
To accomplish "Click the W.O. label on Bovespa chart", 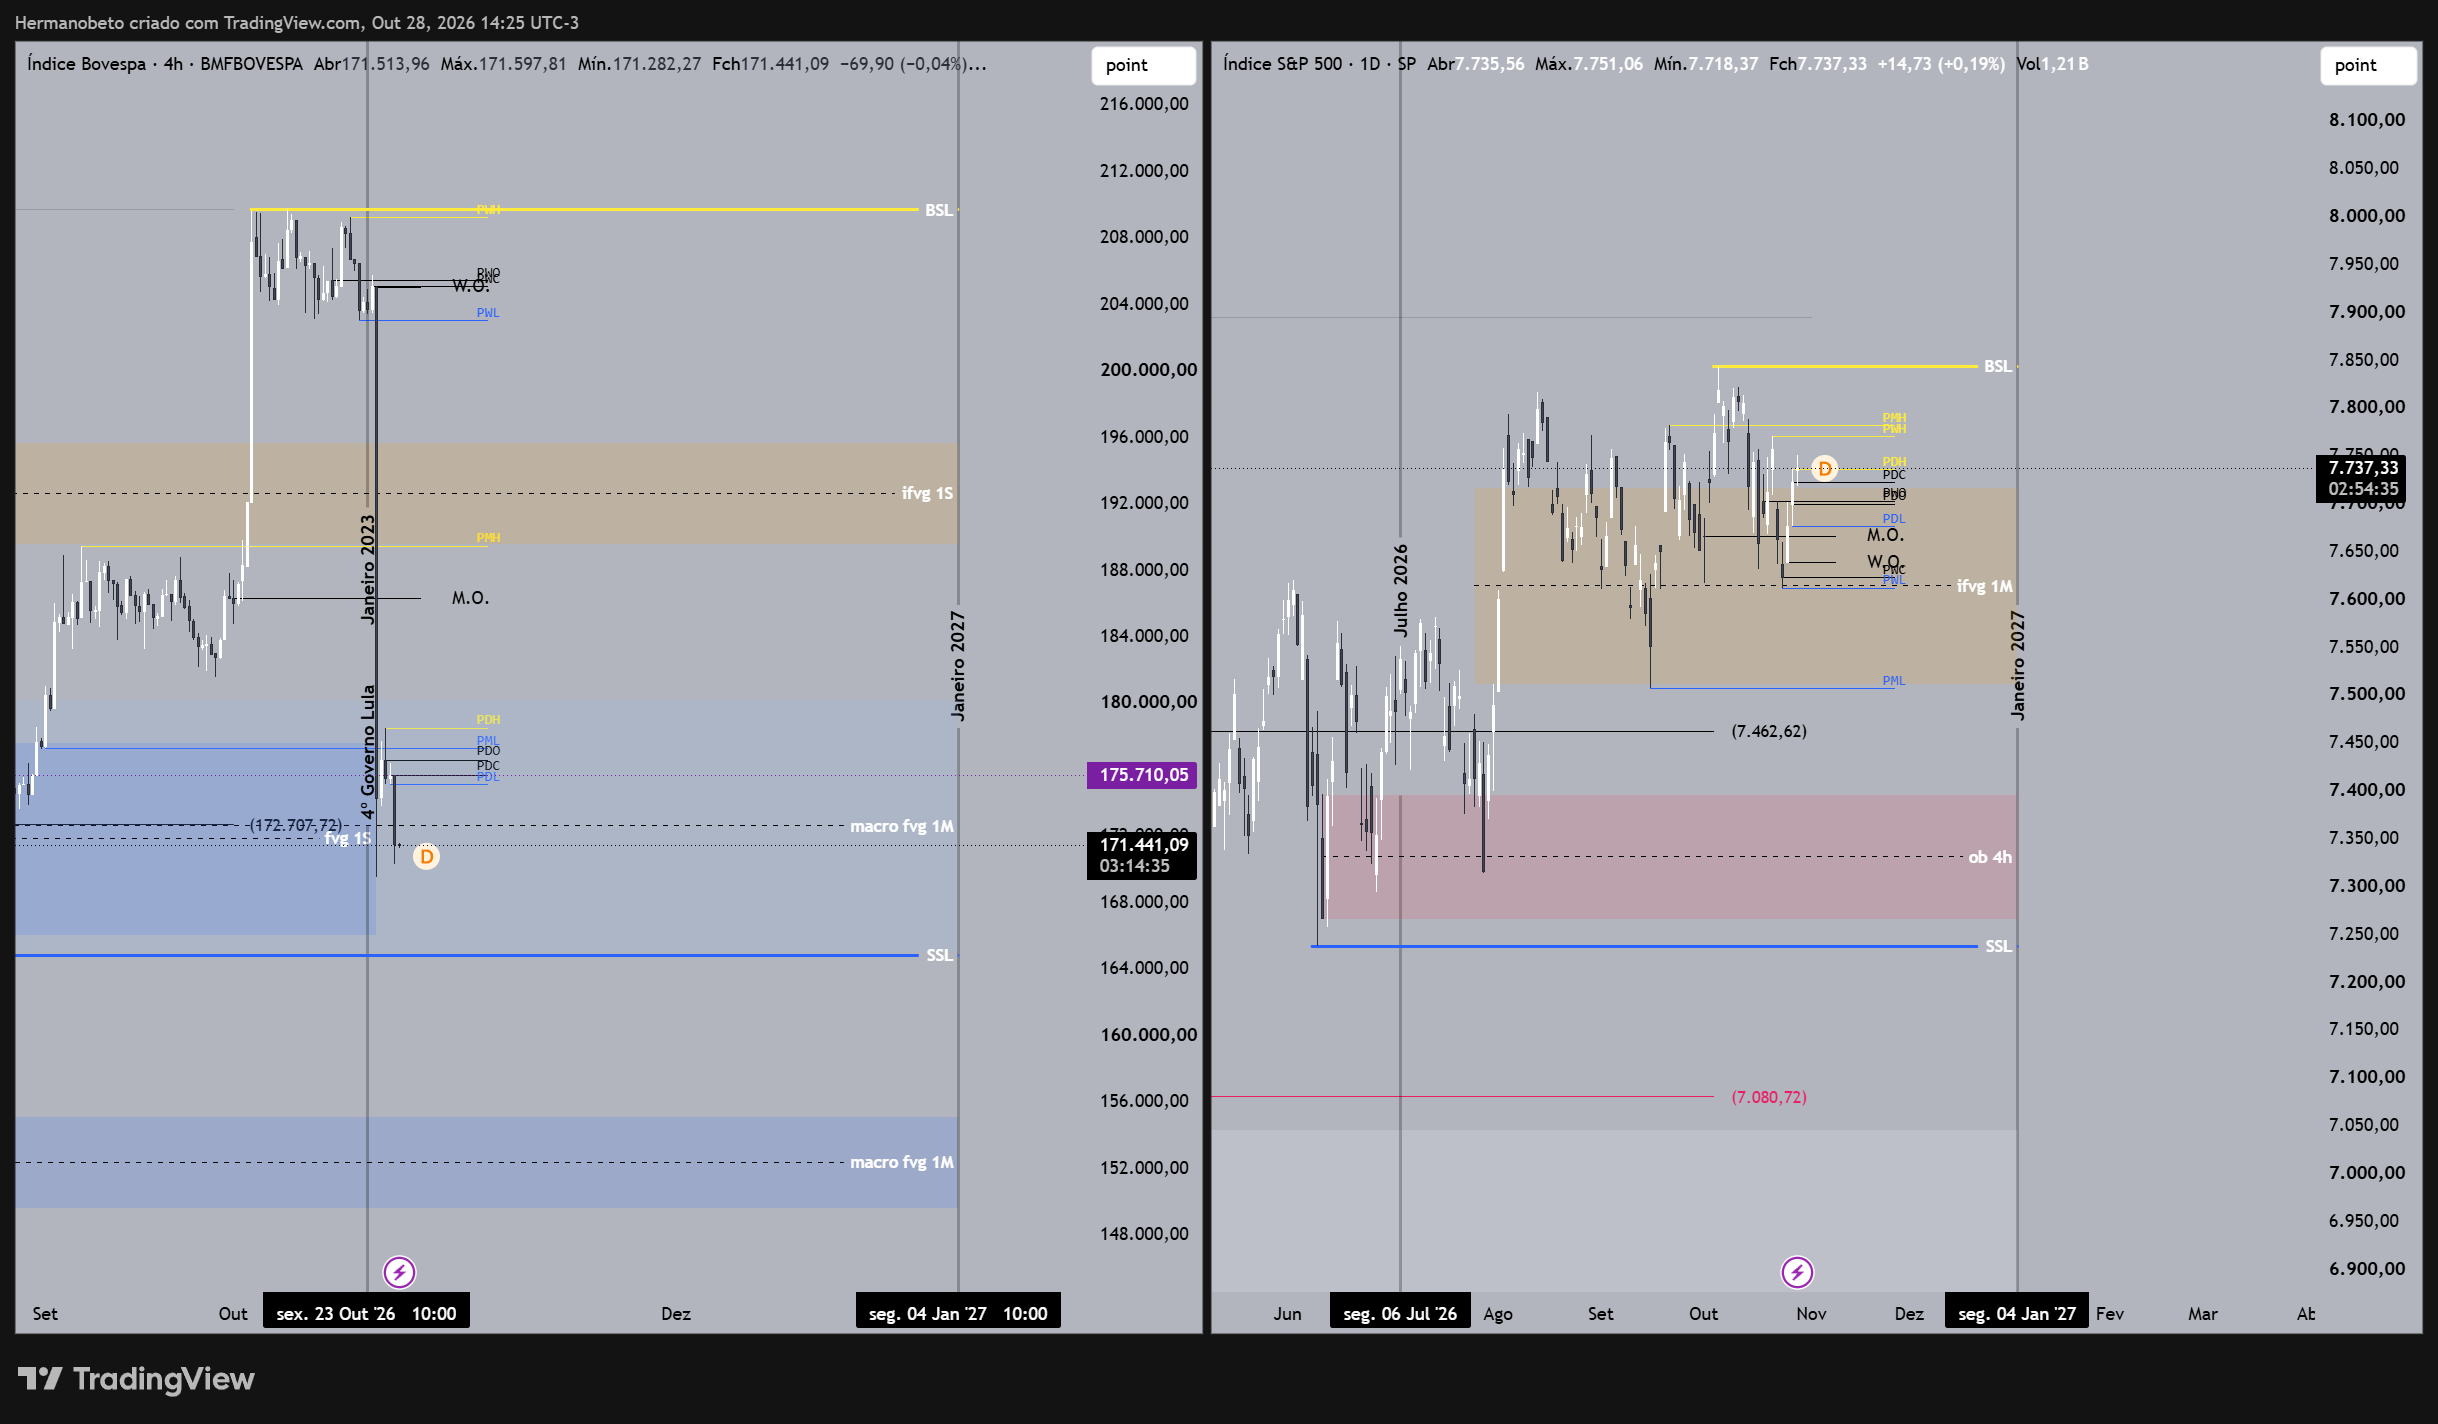I will (x=470, y=286).
